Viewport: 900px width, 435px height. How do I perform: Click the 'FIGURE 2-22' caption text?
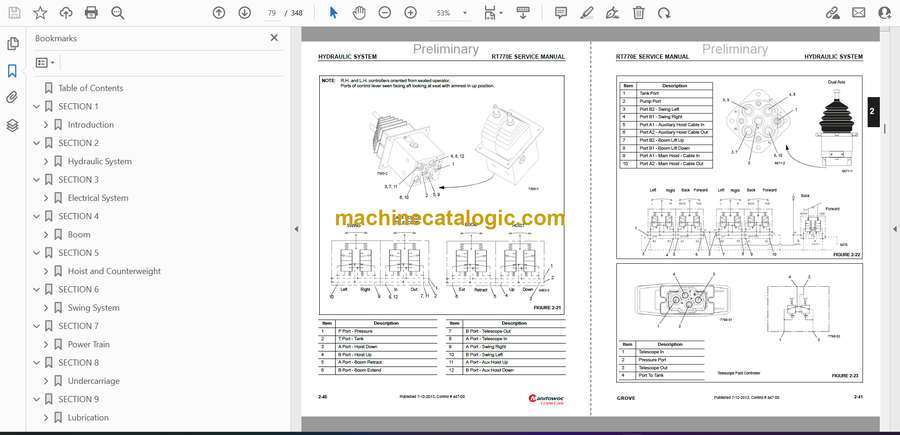[x=847, y=254]
